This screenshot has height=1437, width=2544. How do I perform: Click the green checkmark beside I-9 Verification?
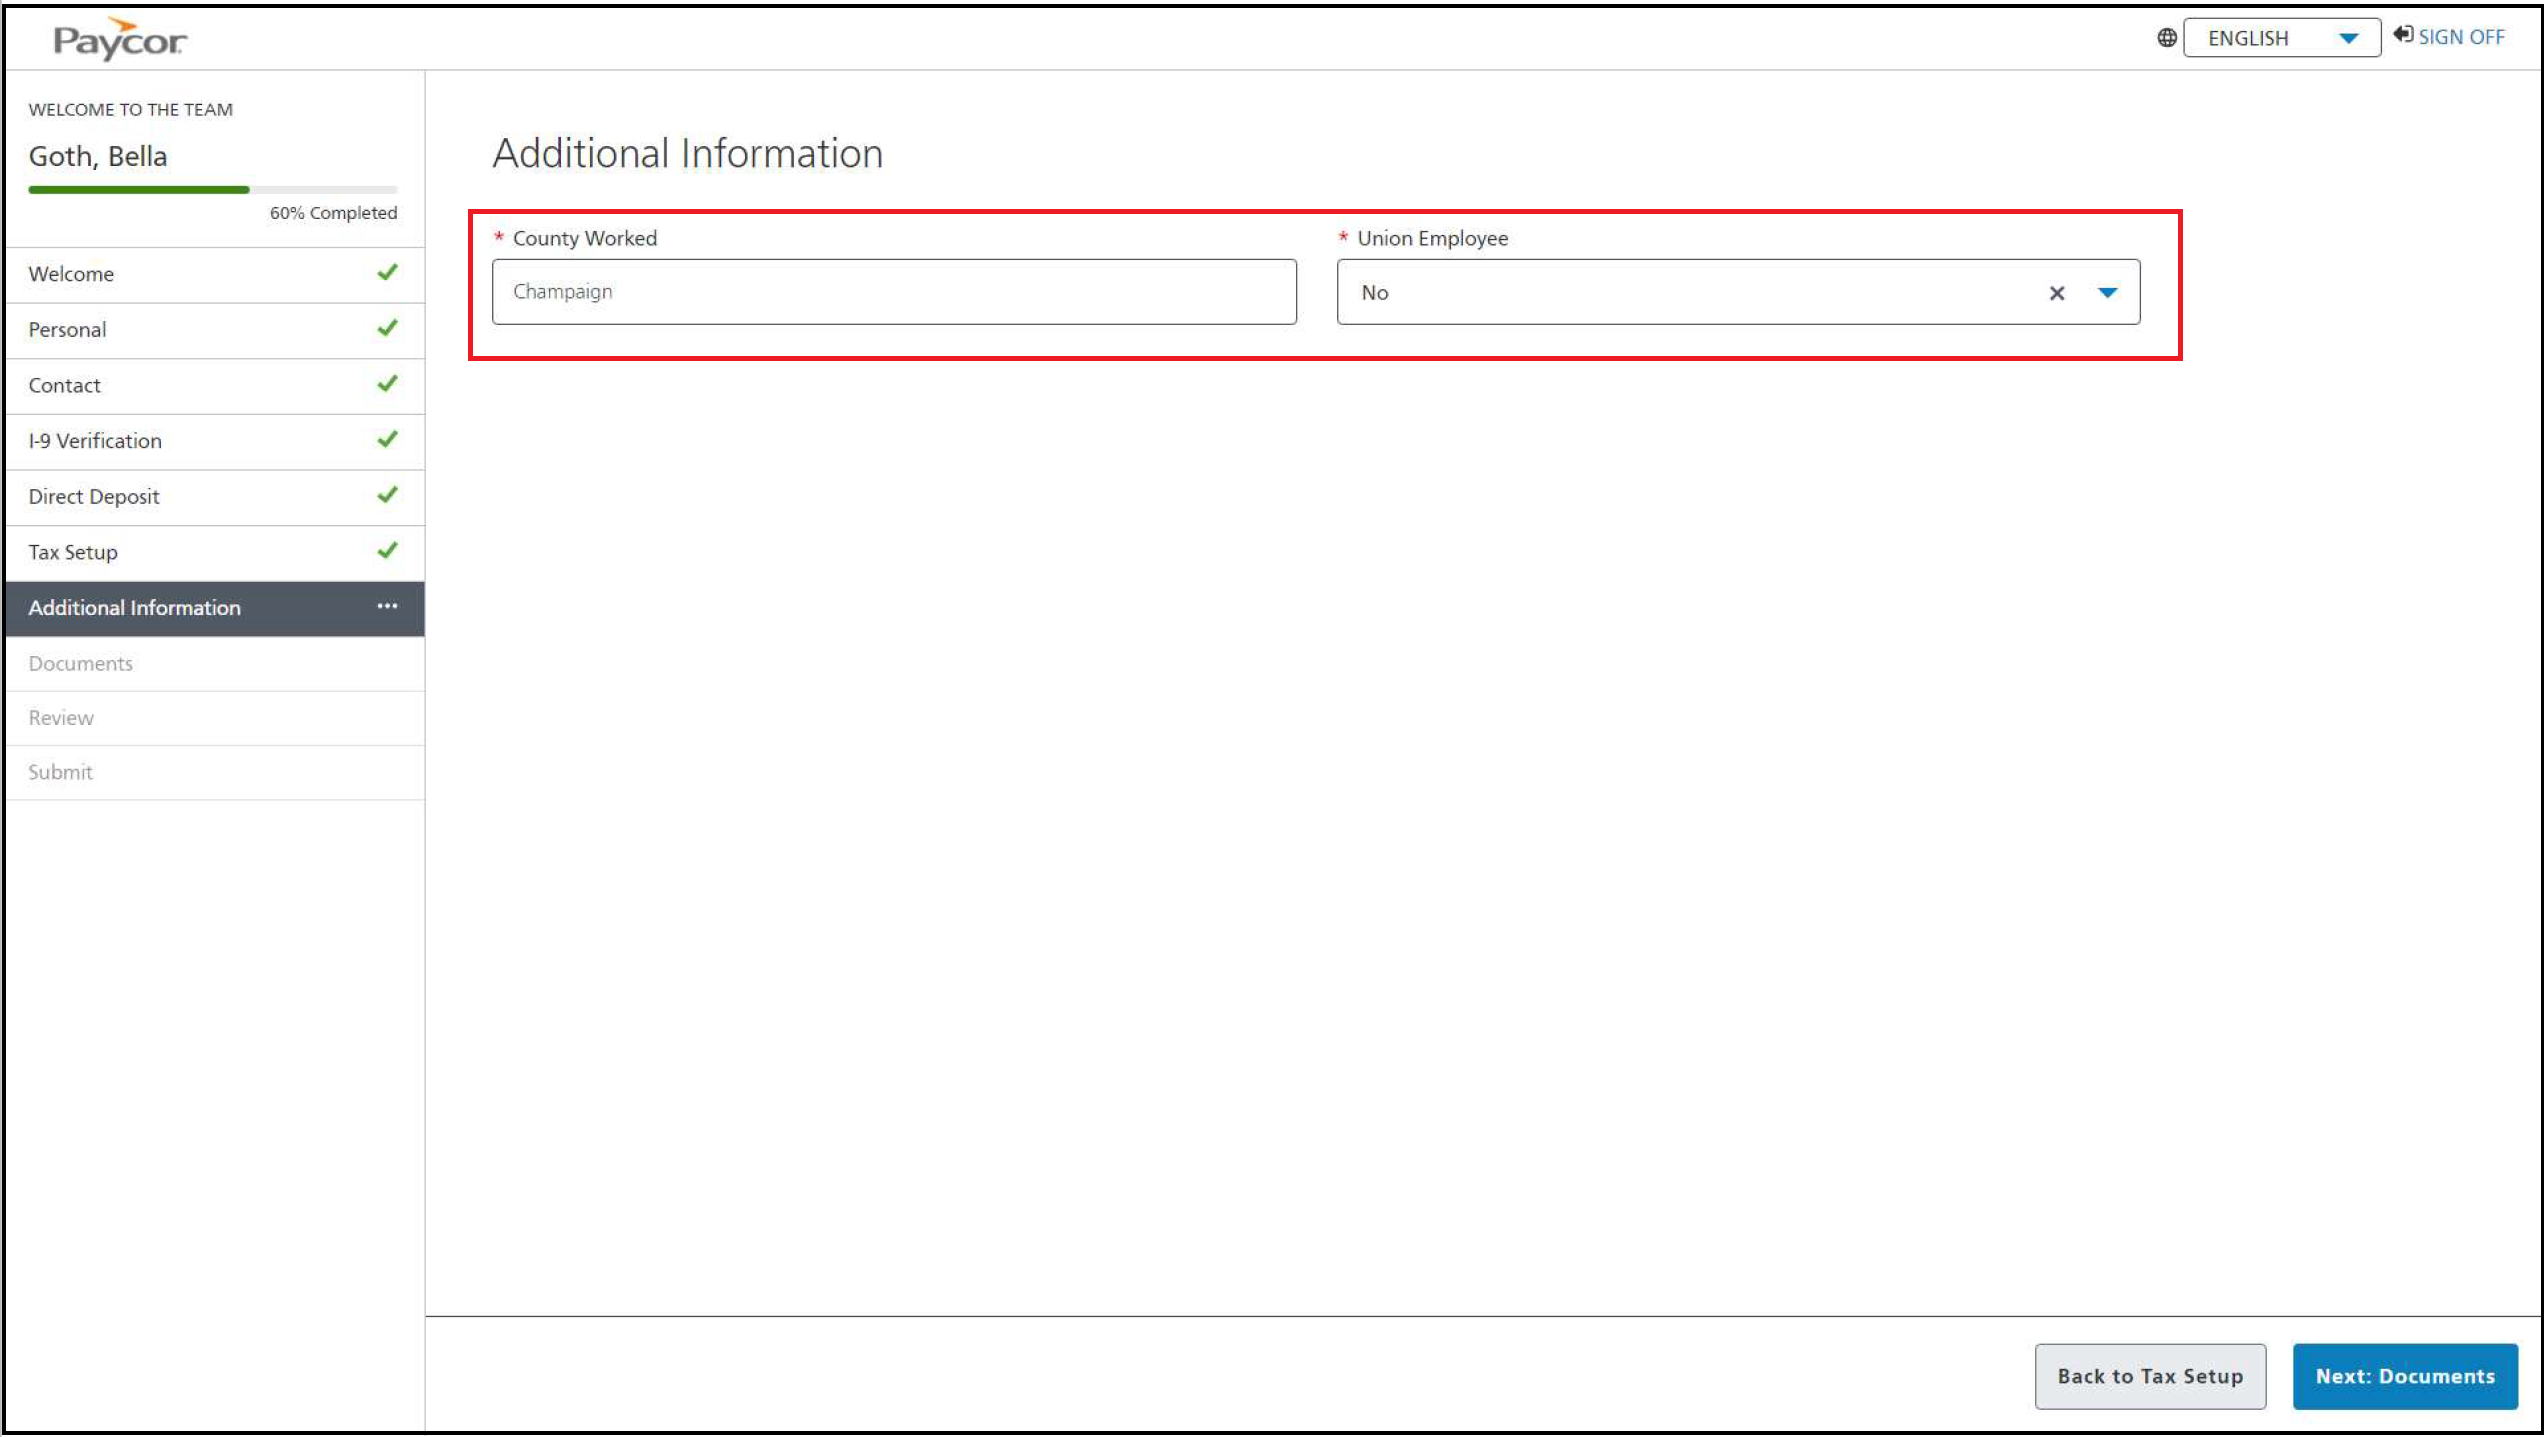point(387,439)
